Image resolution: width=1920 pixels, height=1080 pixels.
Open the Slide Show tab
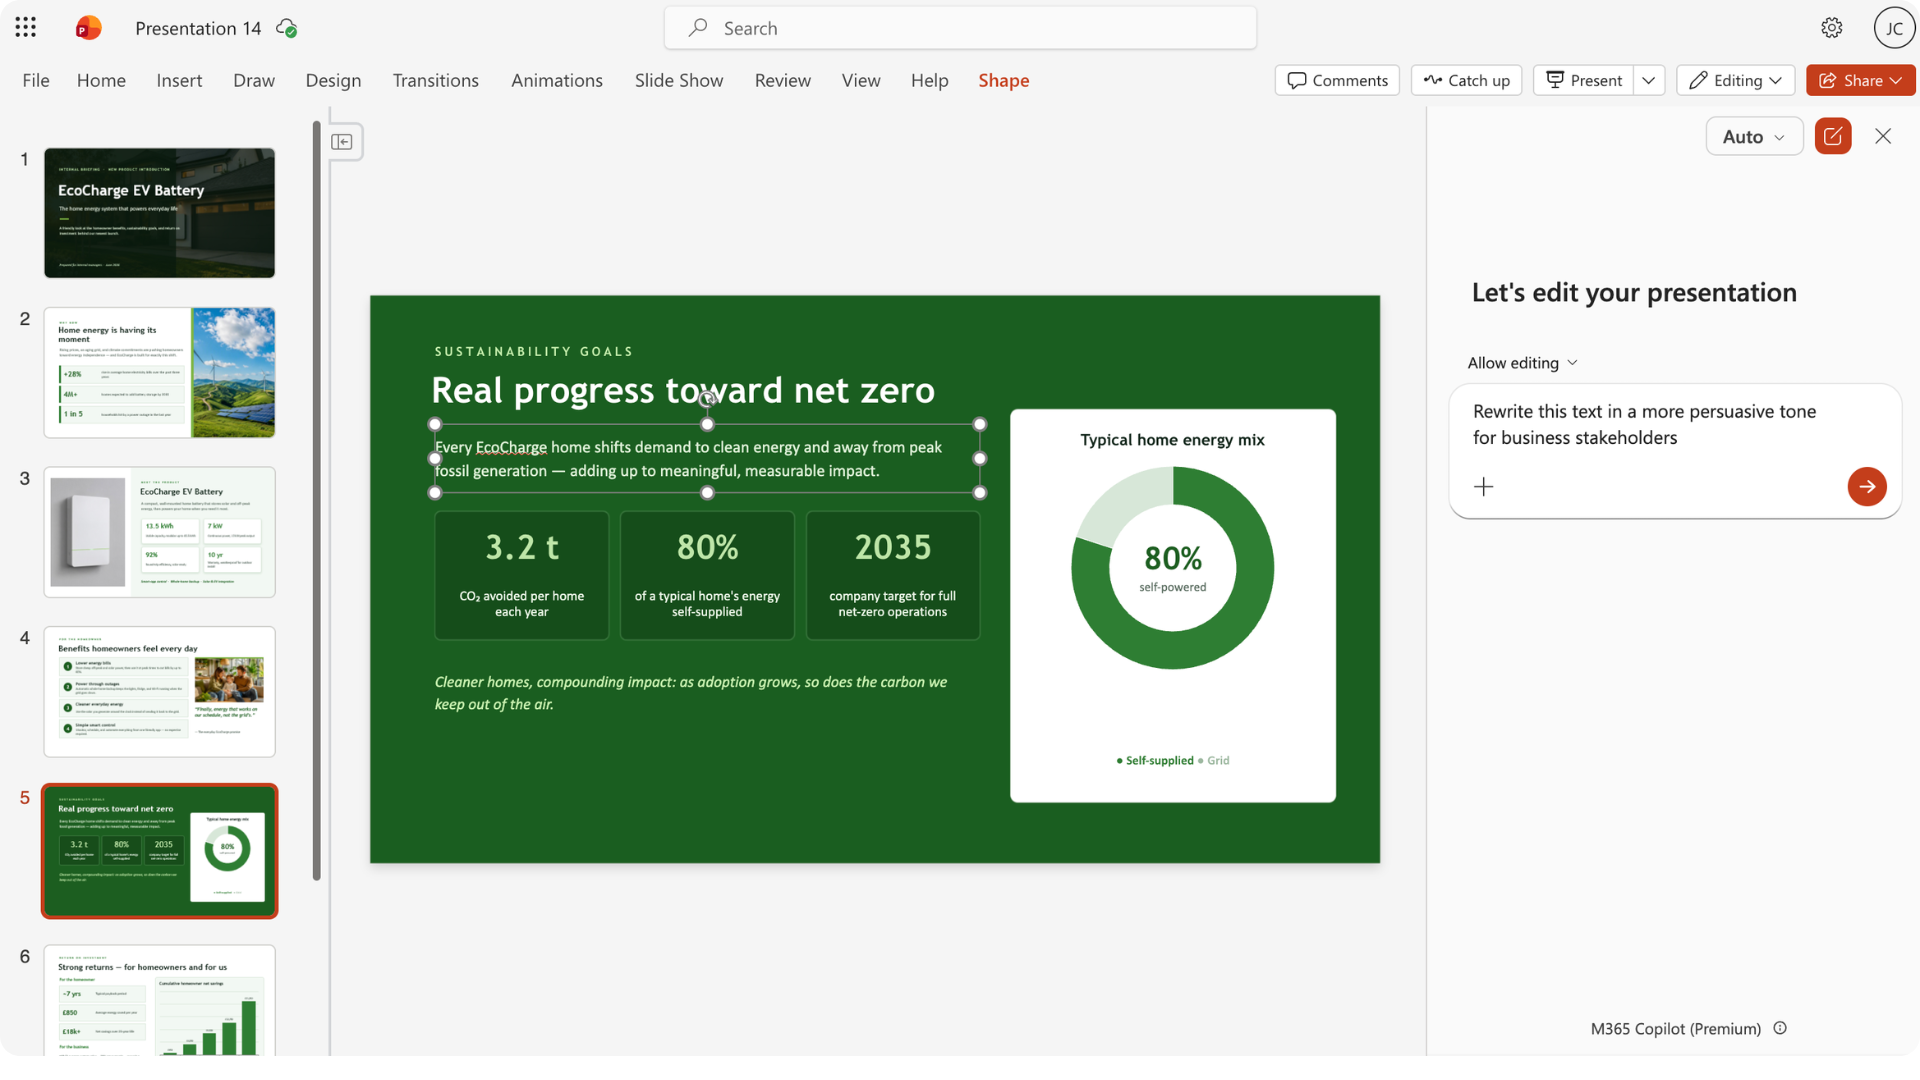tap(678, 80)
